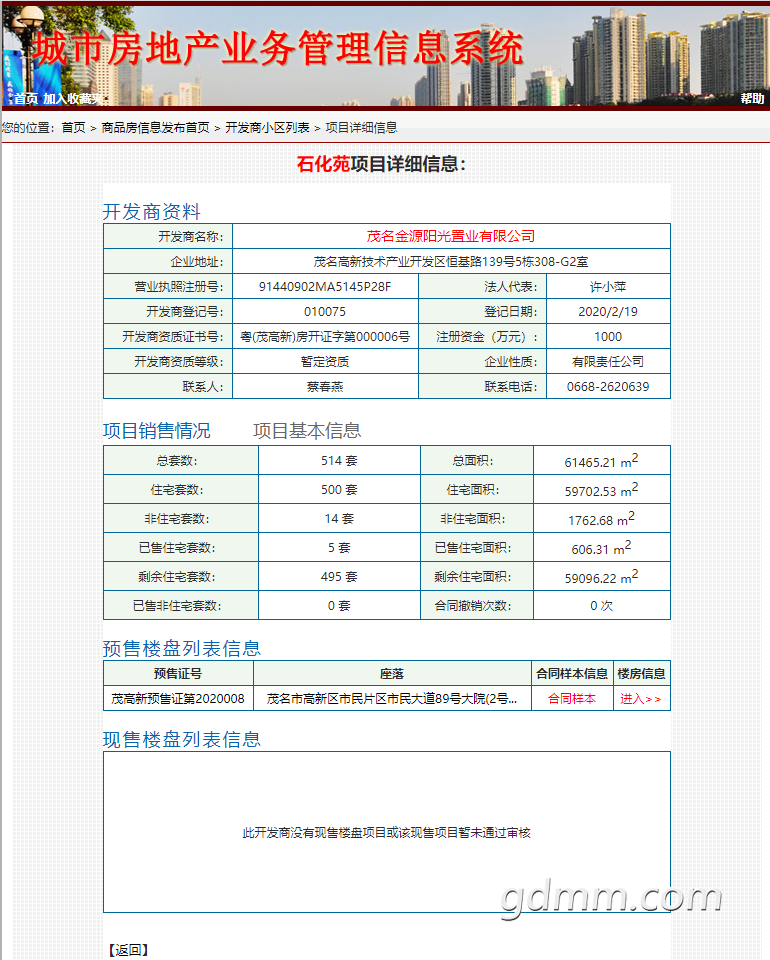
Task: Select sold residential units value 5 套
Action: [339, 547]
